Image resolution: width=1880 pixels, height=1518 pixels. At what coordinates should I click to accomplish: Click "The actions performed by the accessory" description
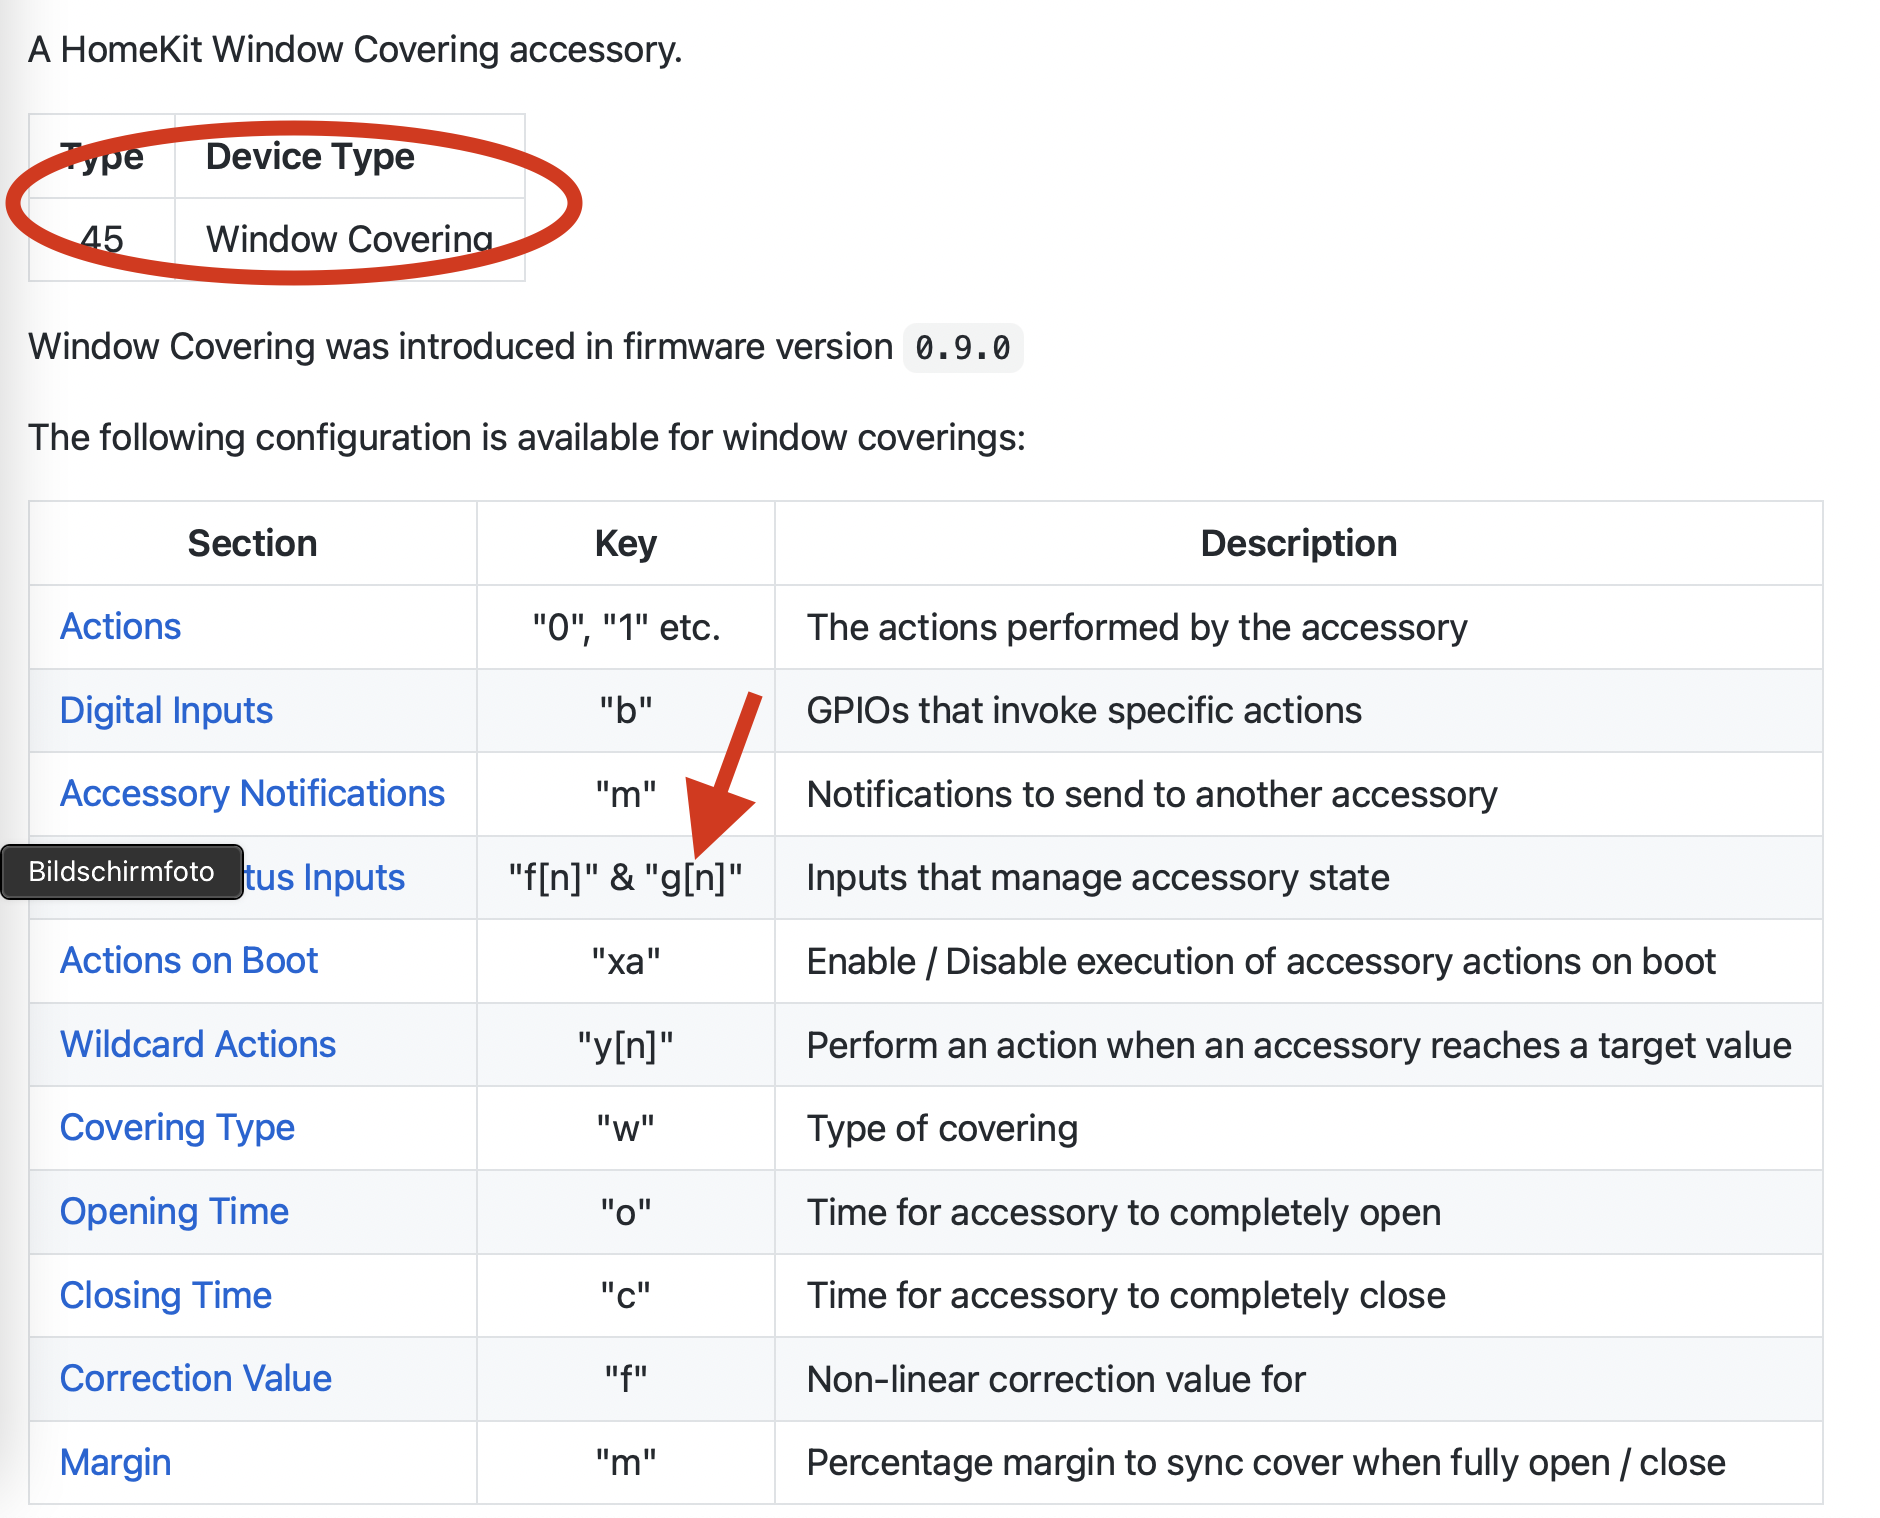pos(1137,628)
